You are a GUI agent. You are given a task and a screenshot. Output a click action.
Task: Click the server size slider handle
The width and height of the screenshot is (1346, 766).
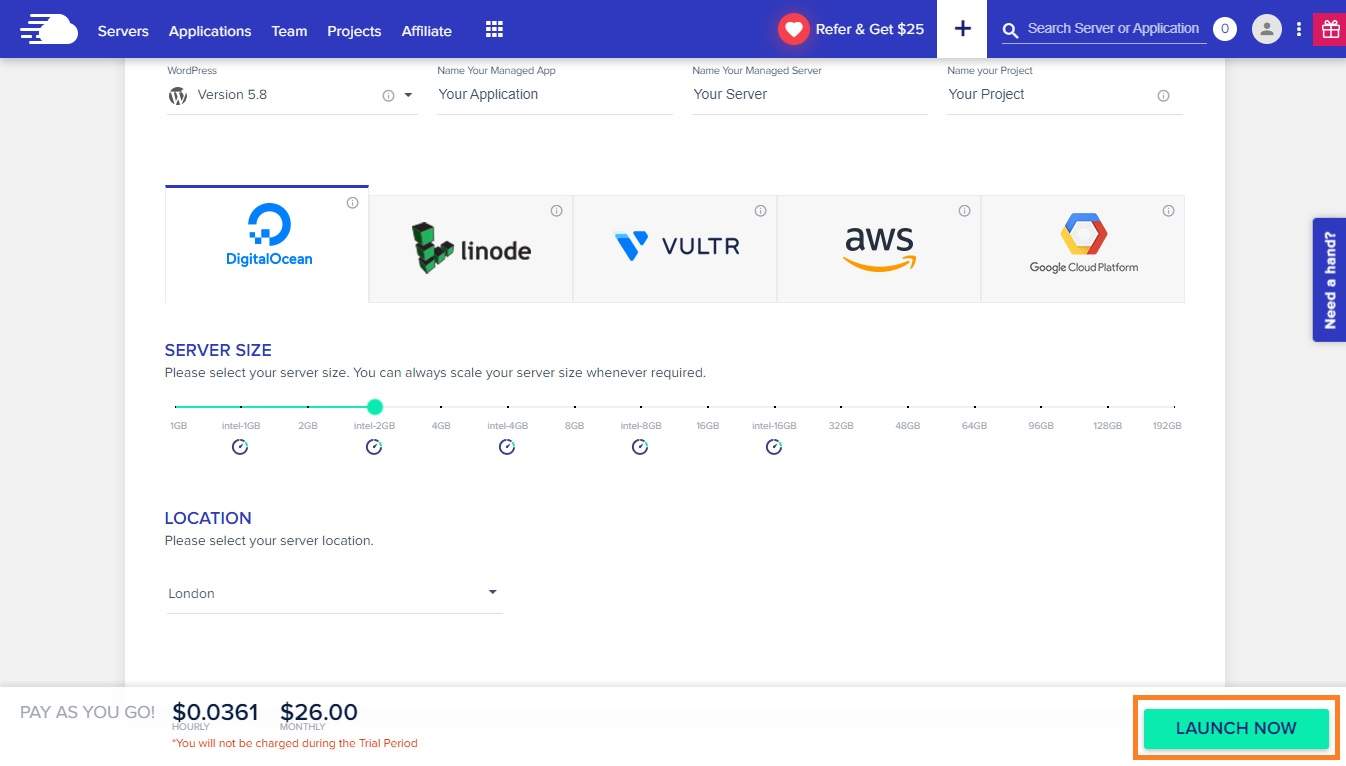(374, 407)
